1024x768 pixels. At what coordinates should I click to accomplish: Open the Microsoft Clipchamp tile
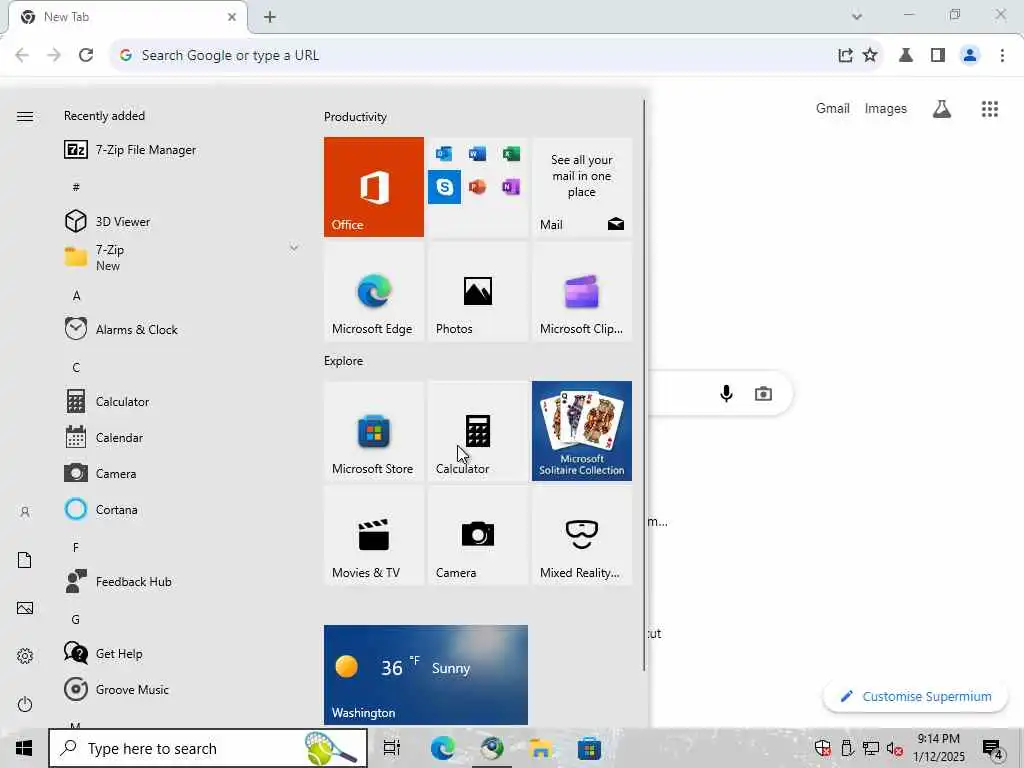[x=582, y=291]
